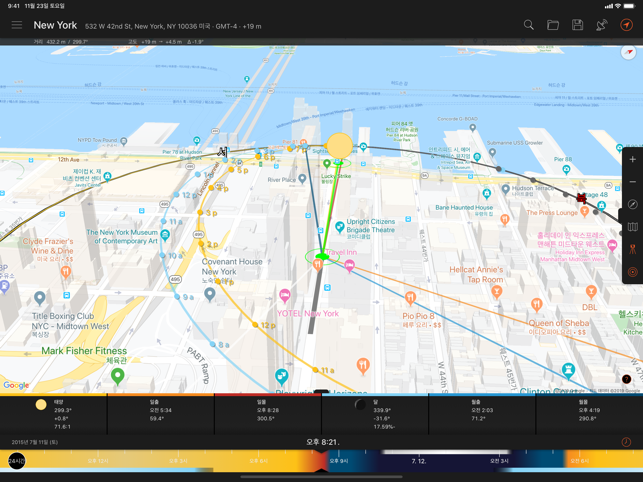643x482 pixels.
Task: Tap the map compass indicator
Action: (x=628, y=53)
